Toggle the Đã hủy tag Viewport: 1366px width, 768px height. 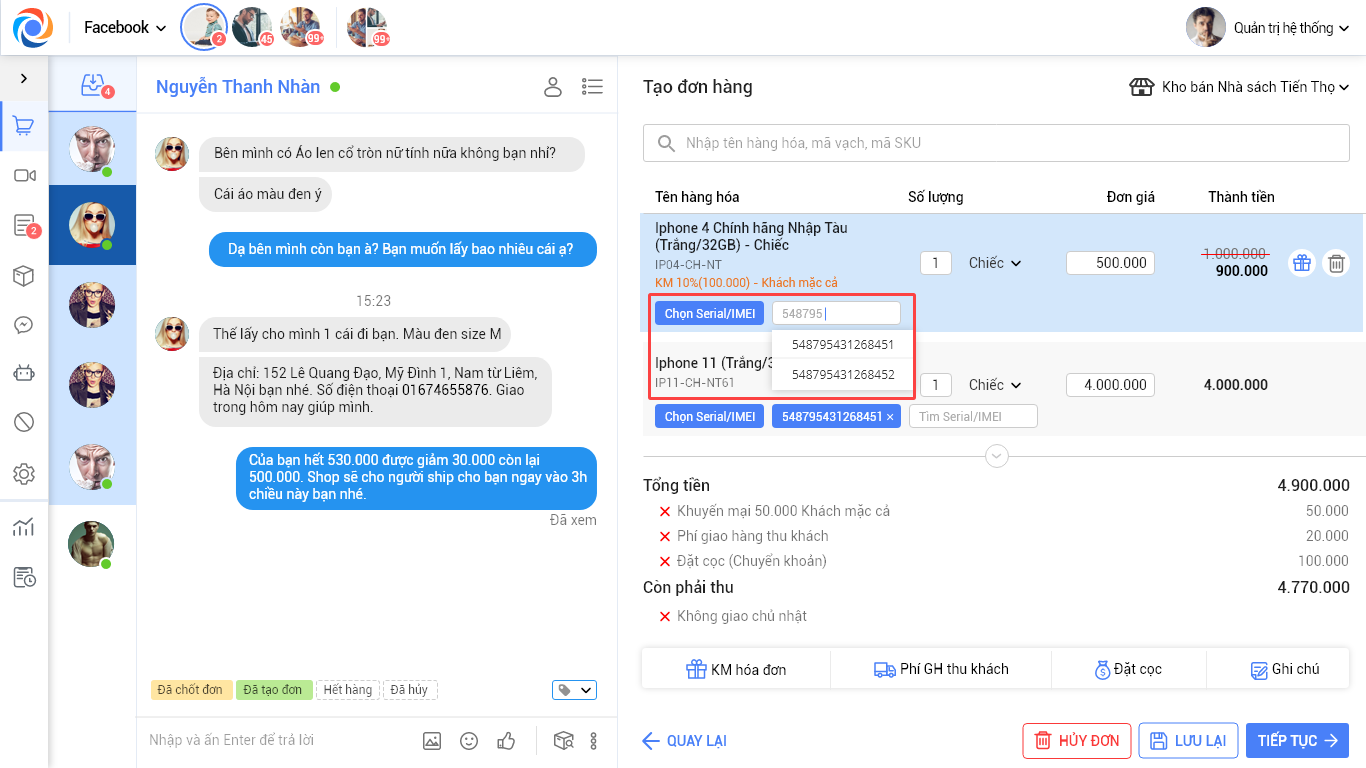point(410,690)
